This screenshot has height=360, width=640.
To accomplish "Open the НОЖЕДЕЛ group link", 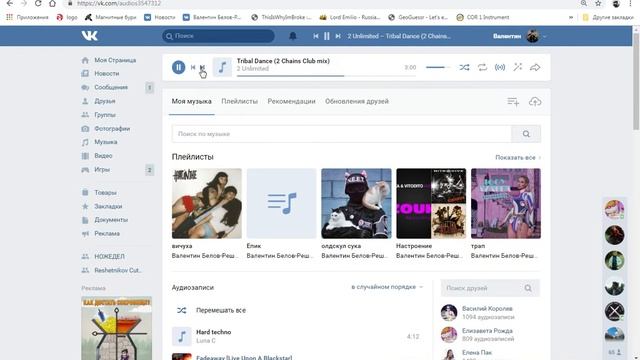I will pyautogui.click(x=109, y=256).
